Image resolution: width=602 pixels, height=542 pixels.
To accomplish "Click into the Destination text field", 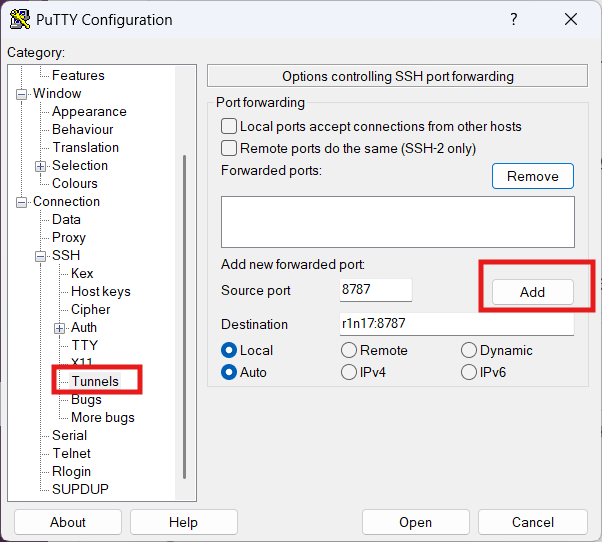I will coord(457,324).
